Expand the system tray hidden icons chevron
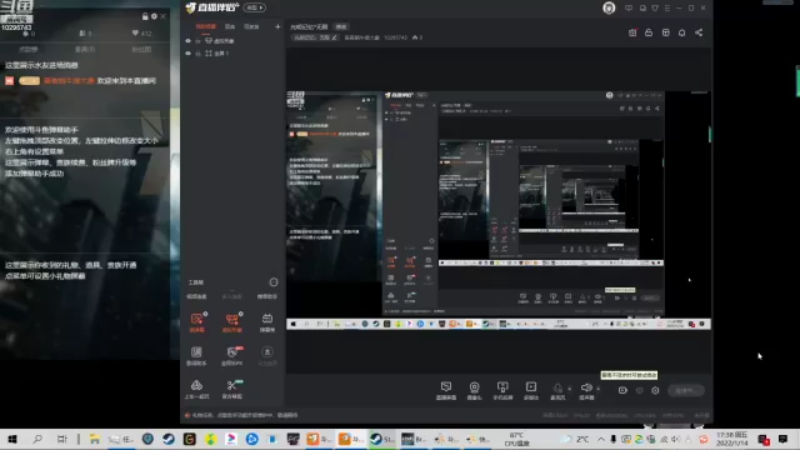This screenshot has width=800, height=450. click(601, 439)
